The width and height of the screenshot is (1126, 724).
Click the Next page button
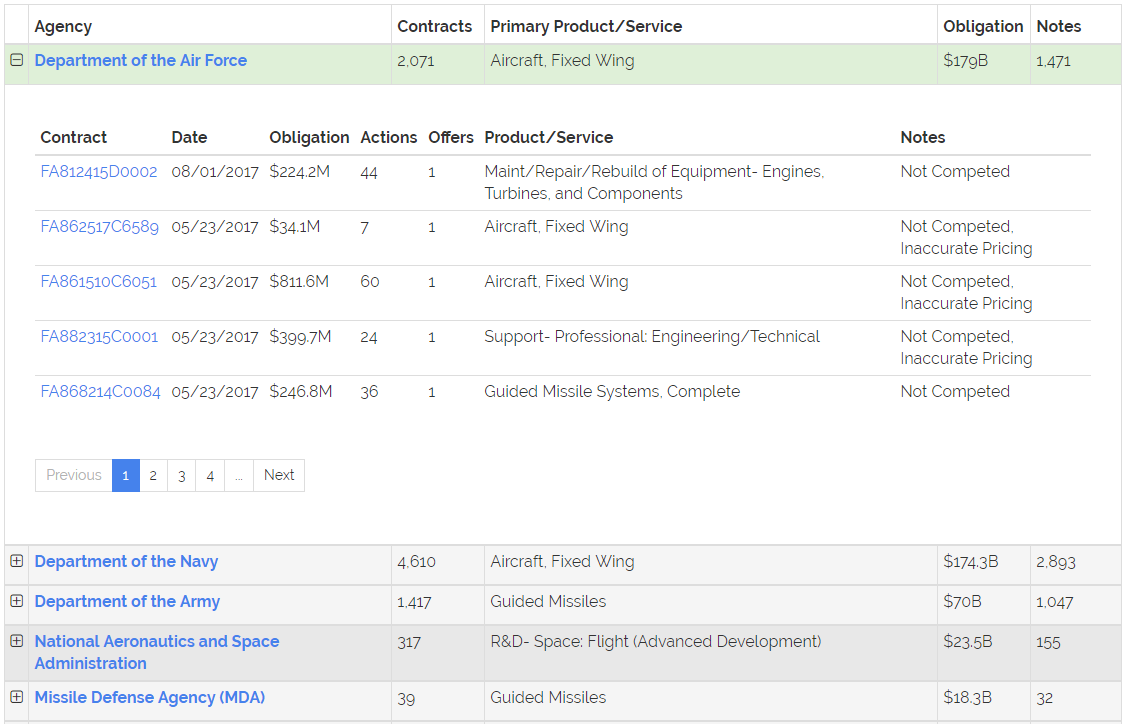[x=279, y=476]
